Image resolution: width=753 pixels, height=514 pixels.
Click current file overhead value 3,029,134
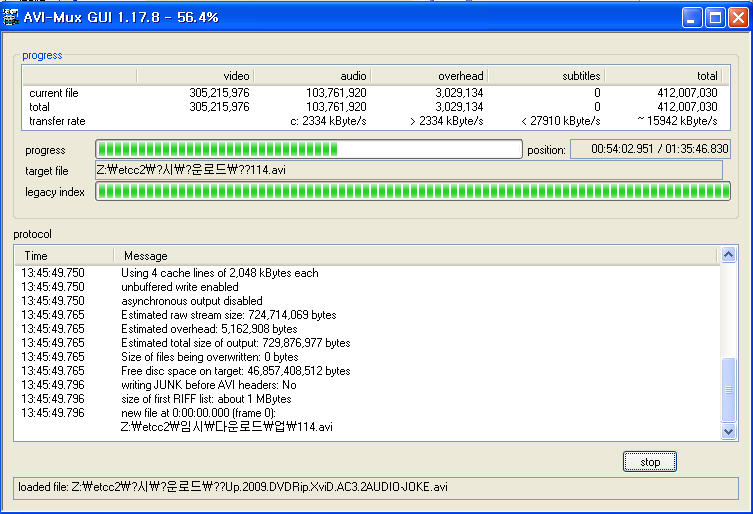coord(459,93)
